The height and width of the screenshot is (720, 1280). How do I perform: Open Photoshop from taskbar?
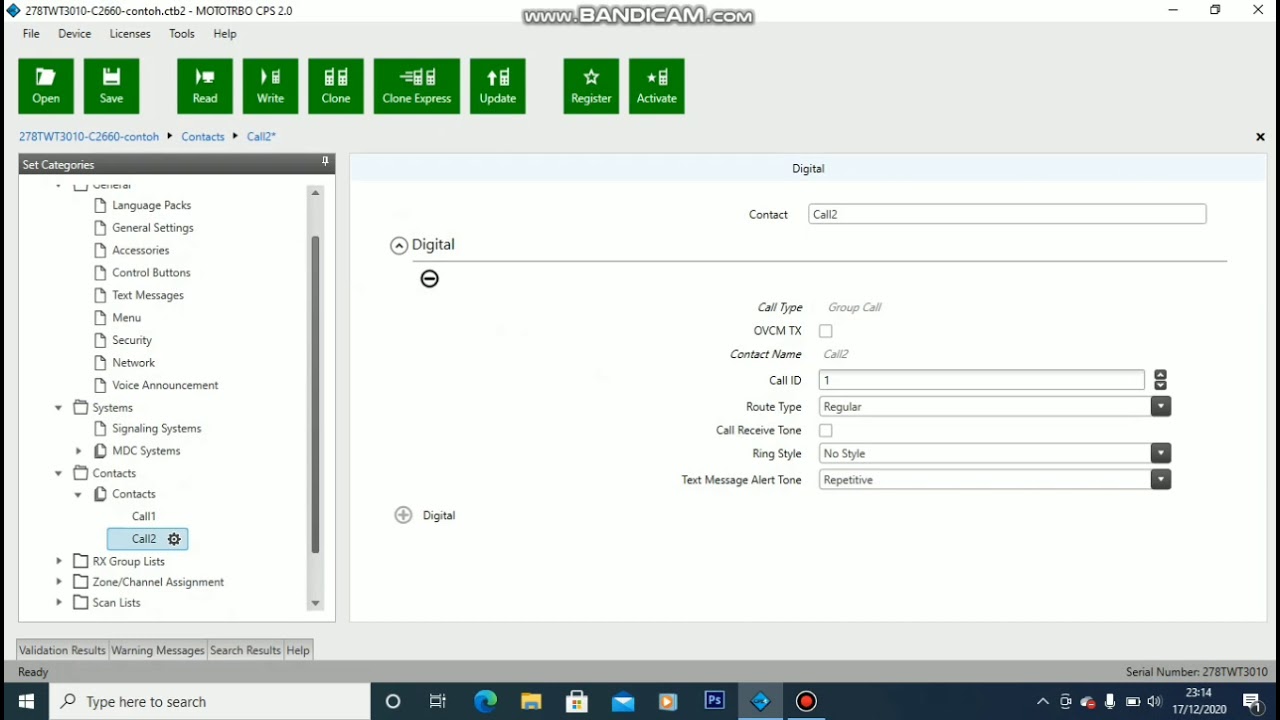pyautogui.click(x=715, y=701)
